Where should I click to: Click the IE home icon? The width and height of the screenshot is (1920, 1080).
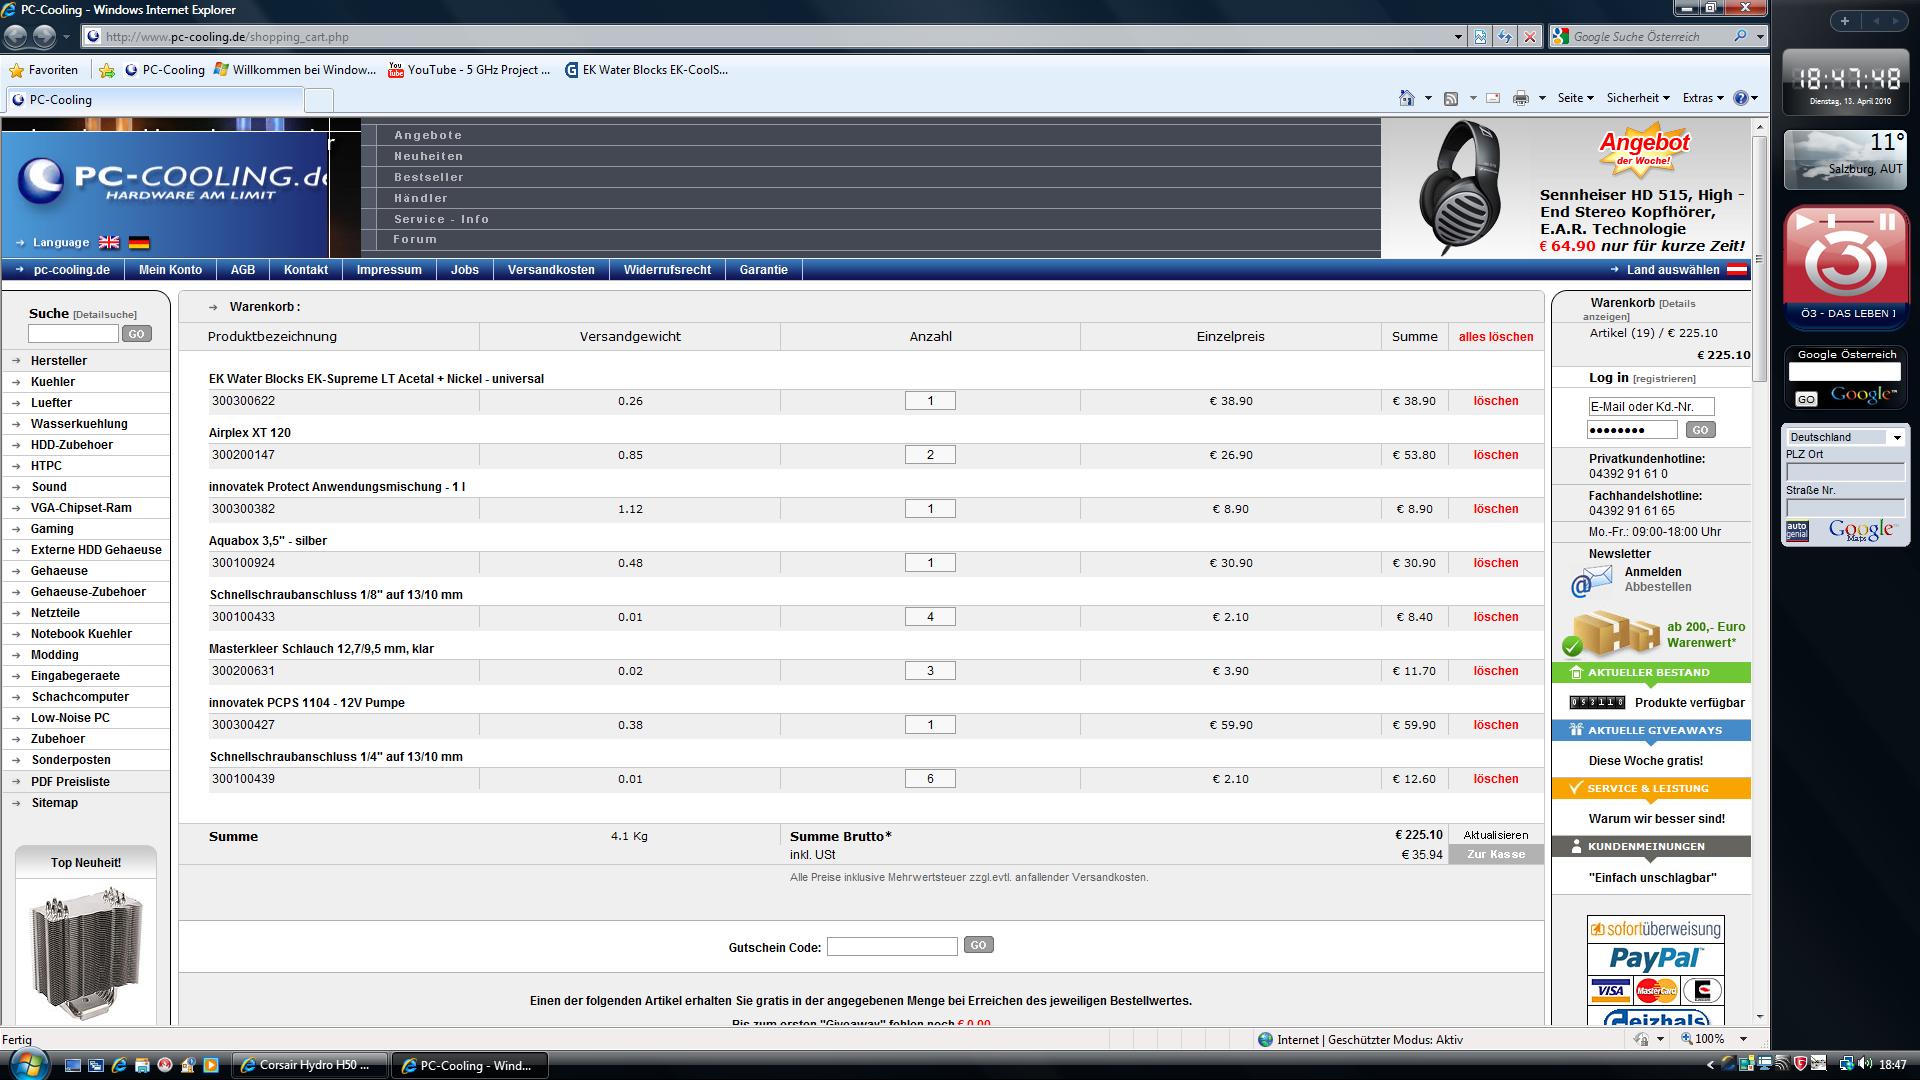point(1407,98)
